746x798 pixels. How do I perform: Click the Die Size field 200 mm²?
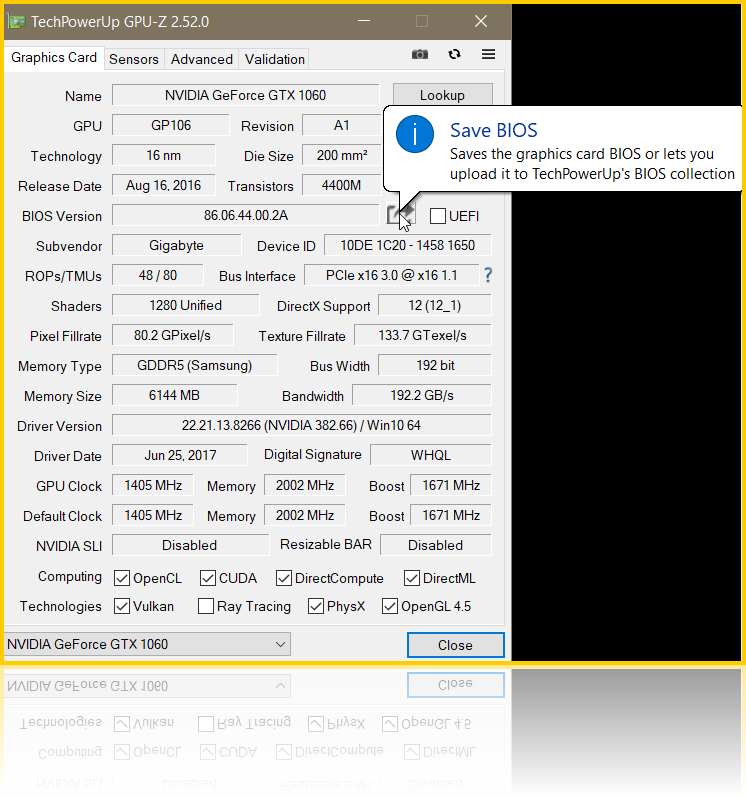[341, 155]
